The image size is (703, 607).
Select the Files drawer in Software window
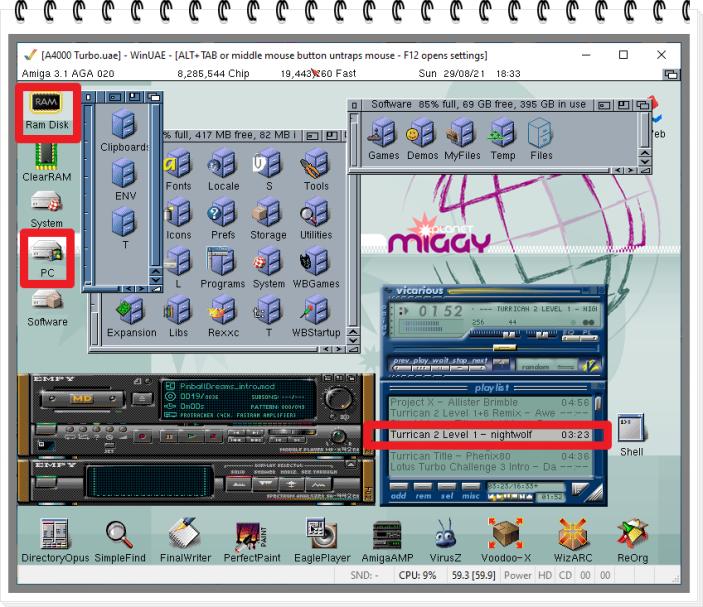click(541, 139)
